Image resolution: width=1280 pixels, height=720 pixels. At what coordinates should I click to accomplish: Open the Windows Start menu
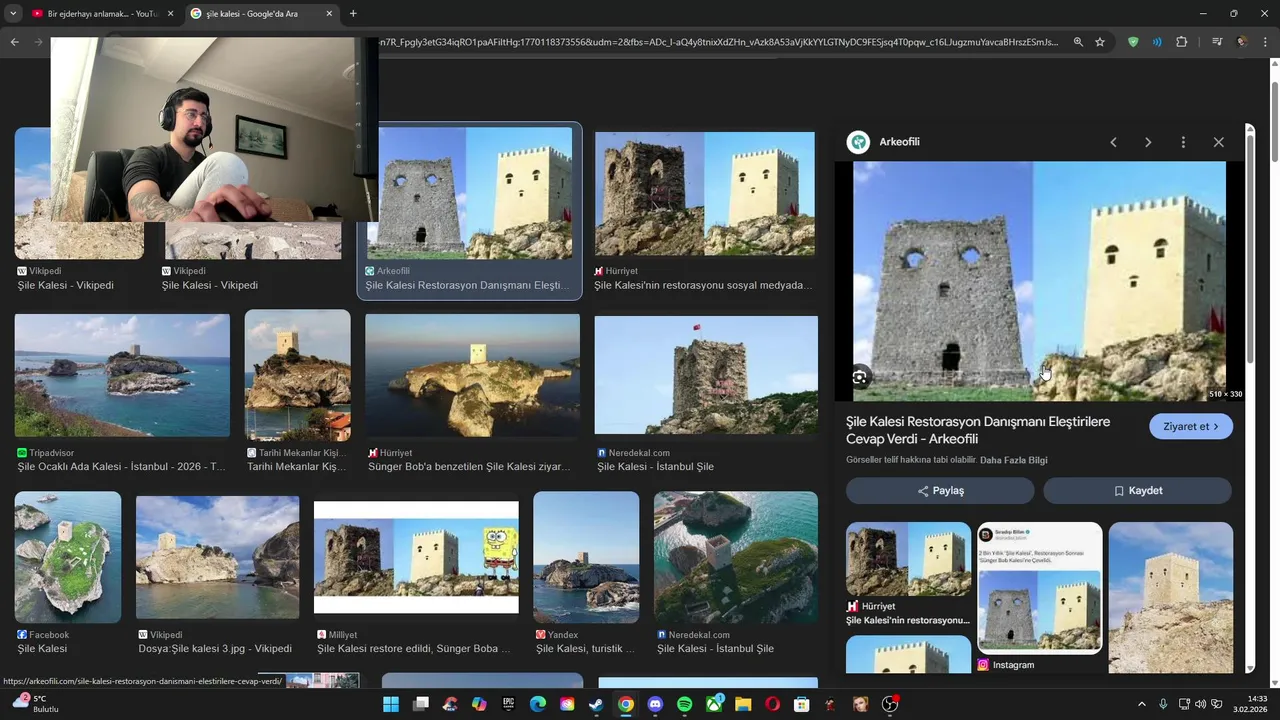(391, 705)
